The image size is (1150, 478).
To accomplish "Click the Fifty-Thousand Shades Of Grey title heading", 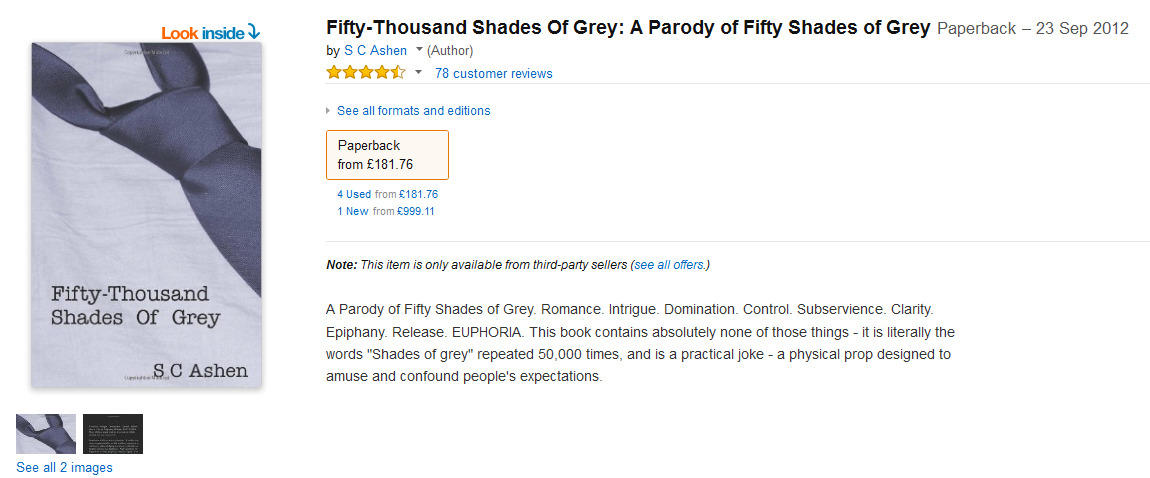I will [628, 28].
